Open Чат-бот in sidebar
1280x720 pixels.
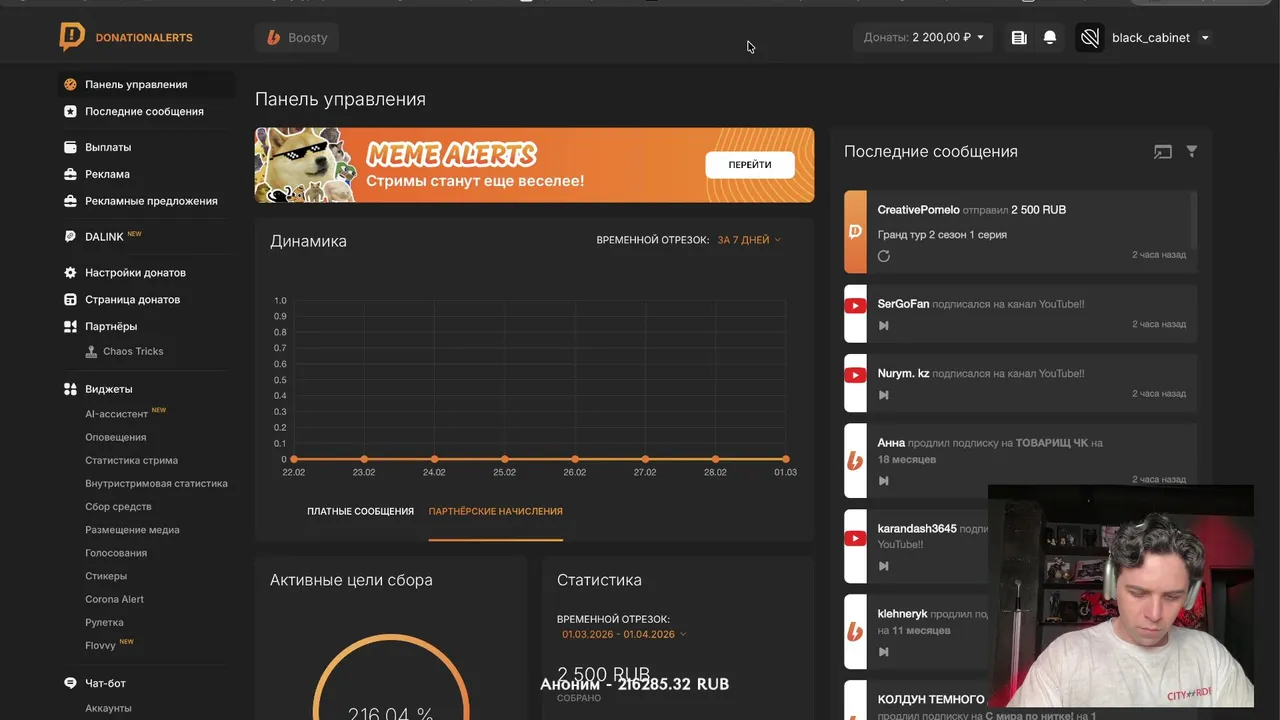tap(105, 684)
